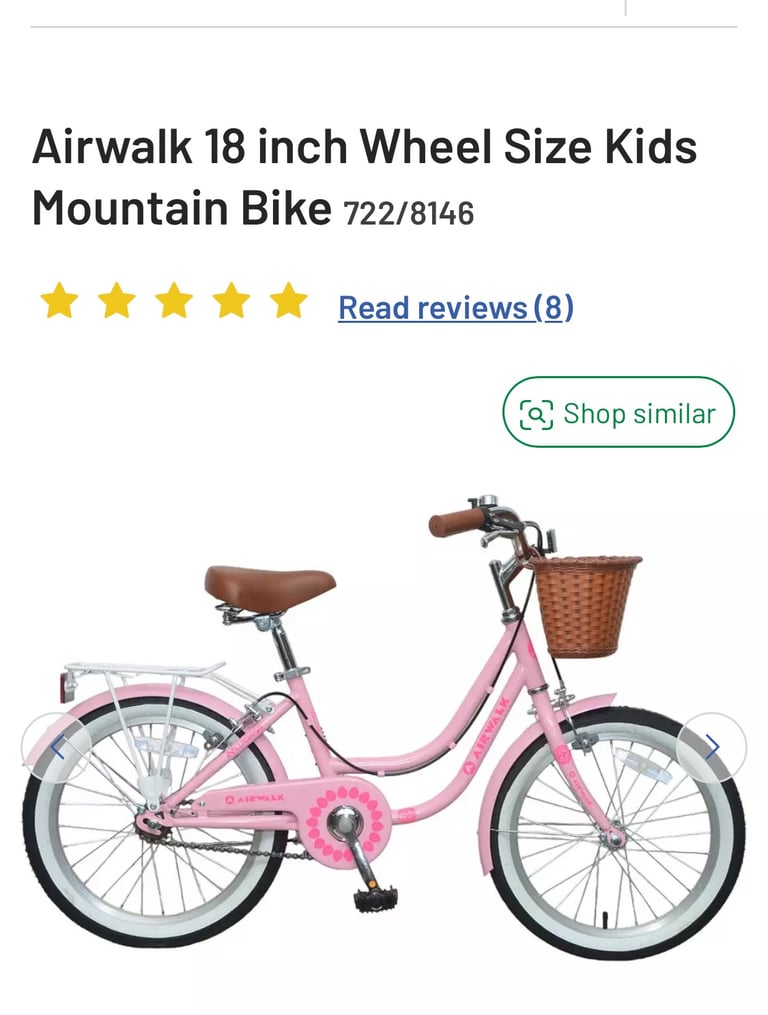The image size is (768, 1015).
Task: Click the second yellow rating star
Action: (x=117, y=301)
